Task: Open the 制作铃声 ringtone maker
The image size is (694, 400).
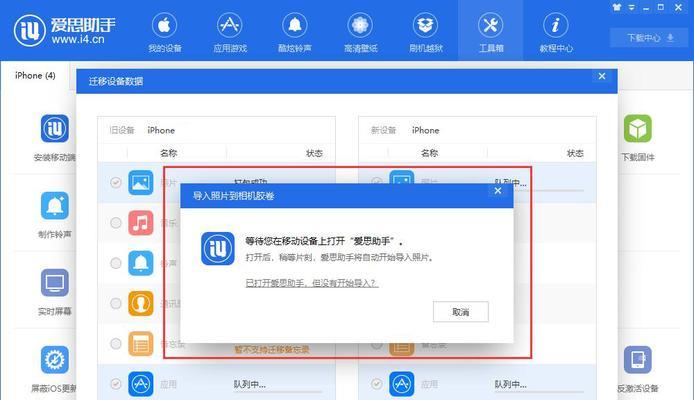Action: (54, 215)
